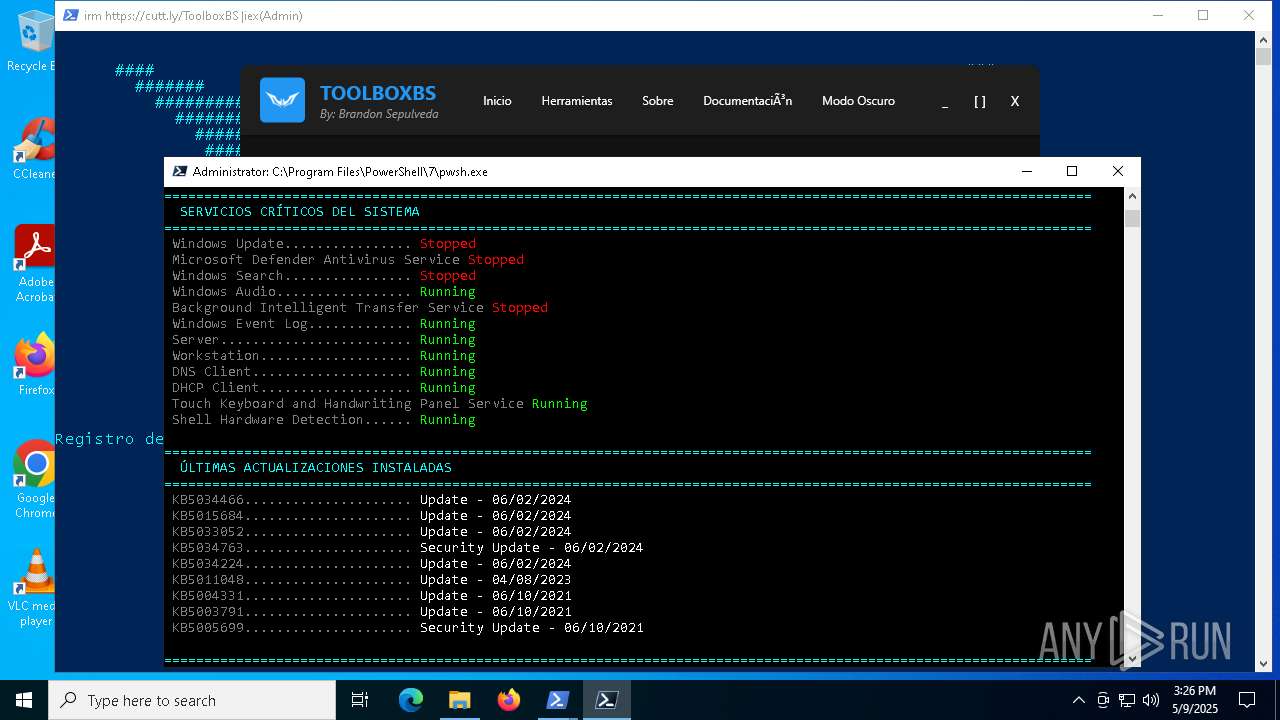Open Task View on the taskbar

360,700
